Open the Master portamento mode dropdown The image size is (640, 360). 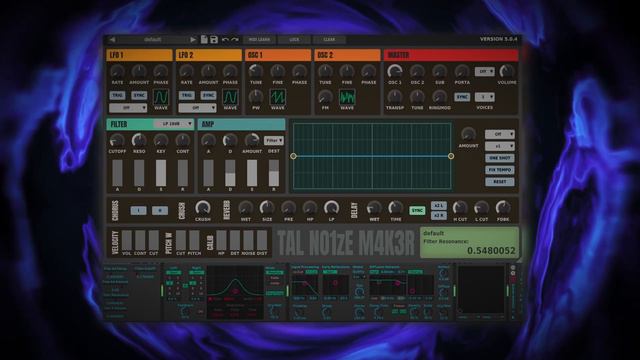[484, 71]
